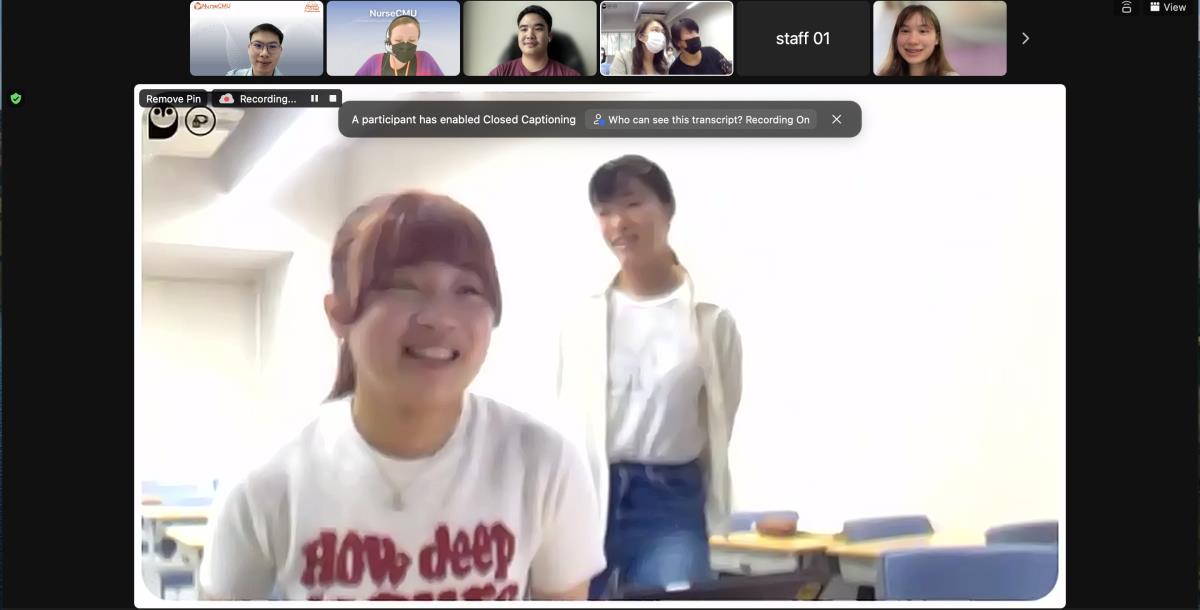This screenshot has width=1200, height=610.
Task: Click the cloud recording indicator icon
Action: click(227, 99)
